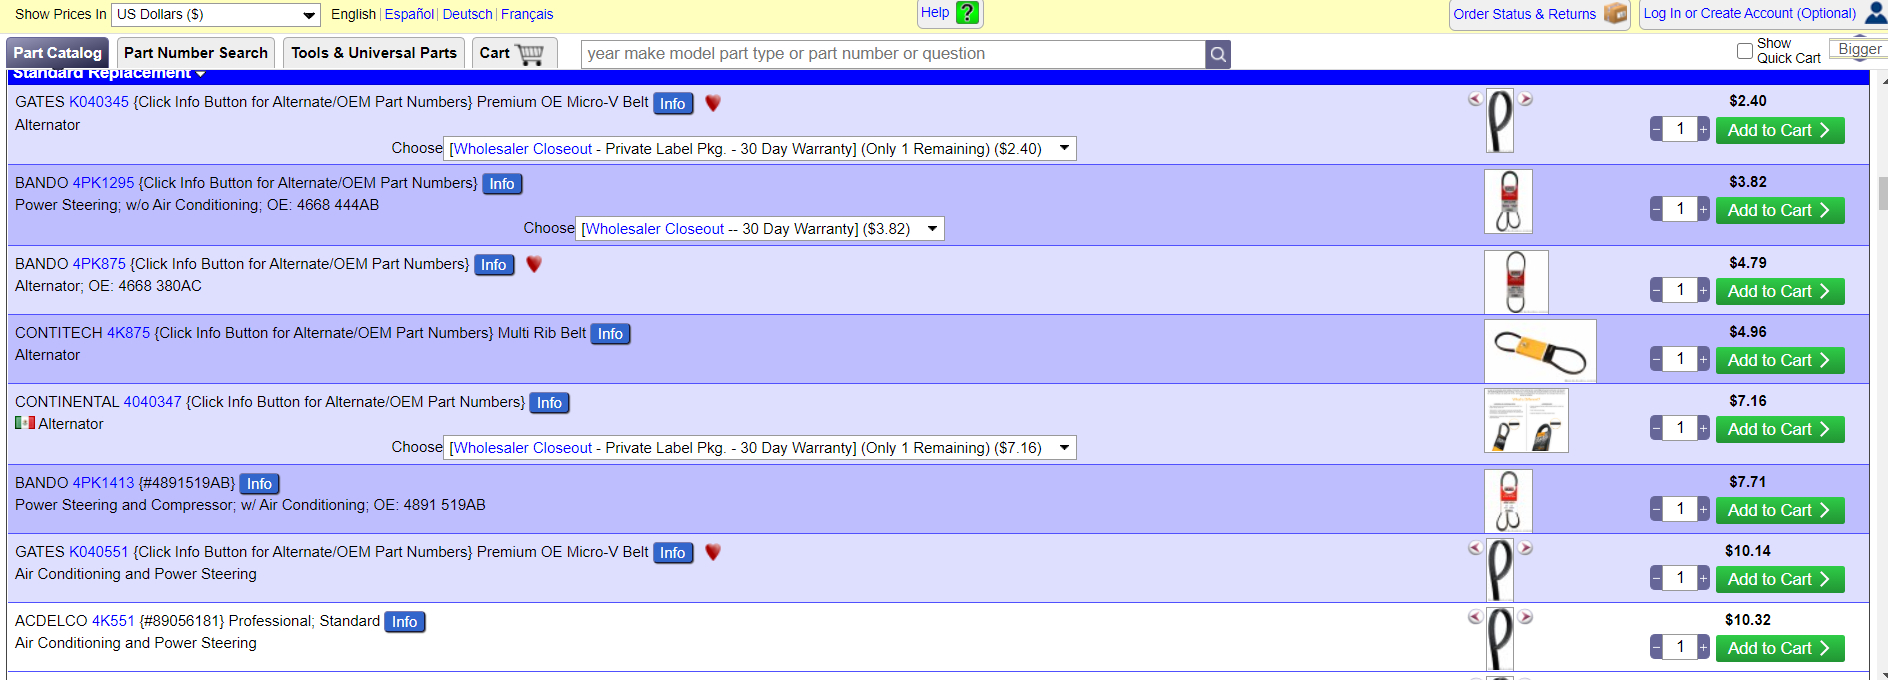Add GATES K040345 to cart
Screen dimensions: 1888x680
pyautogui.click(x=1780, y=130)
